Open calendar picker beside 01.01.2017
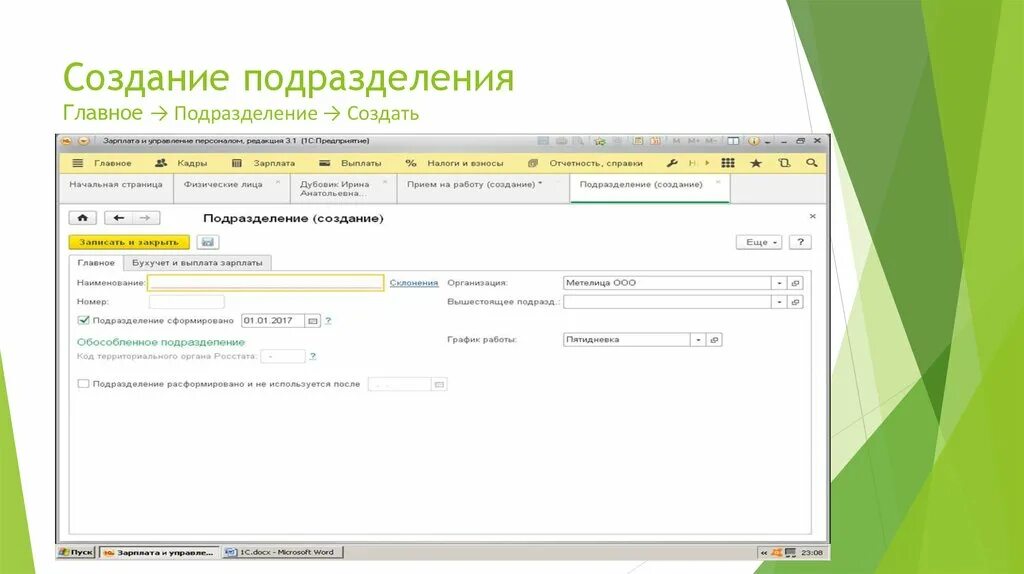The height and width of the screenshot is (574, 1024). click(x=313, y=321)
